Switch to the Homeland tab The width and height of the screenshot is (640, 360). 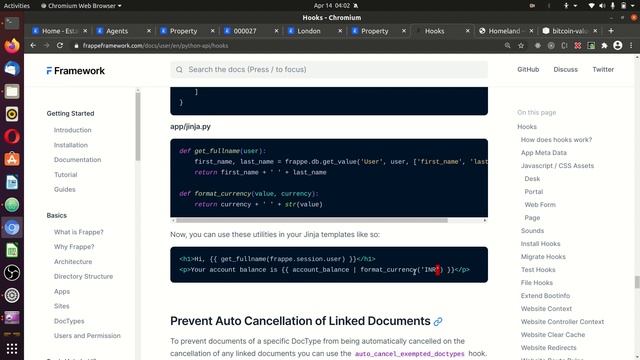pyautogui.click(x=504, y=31)
